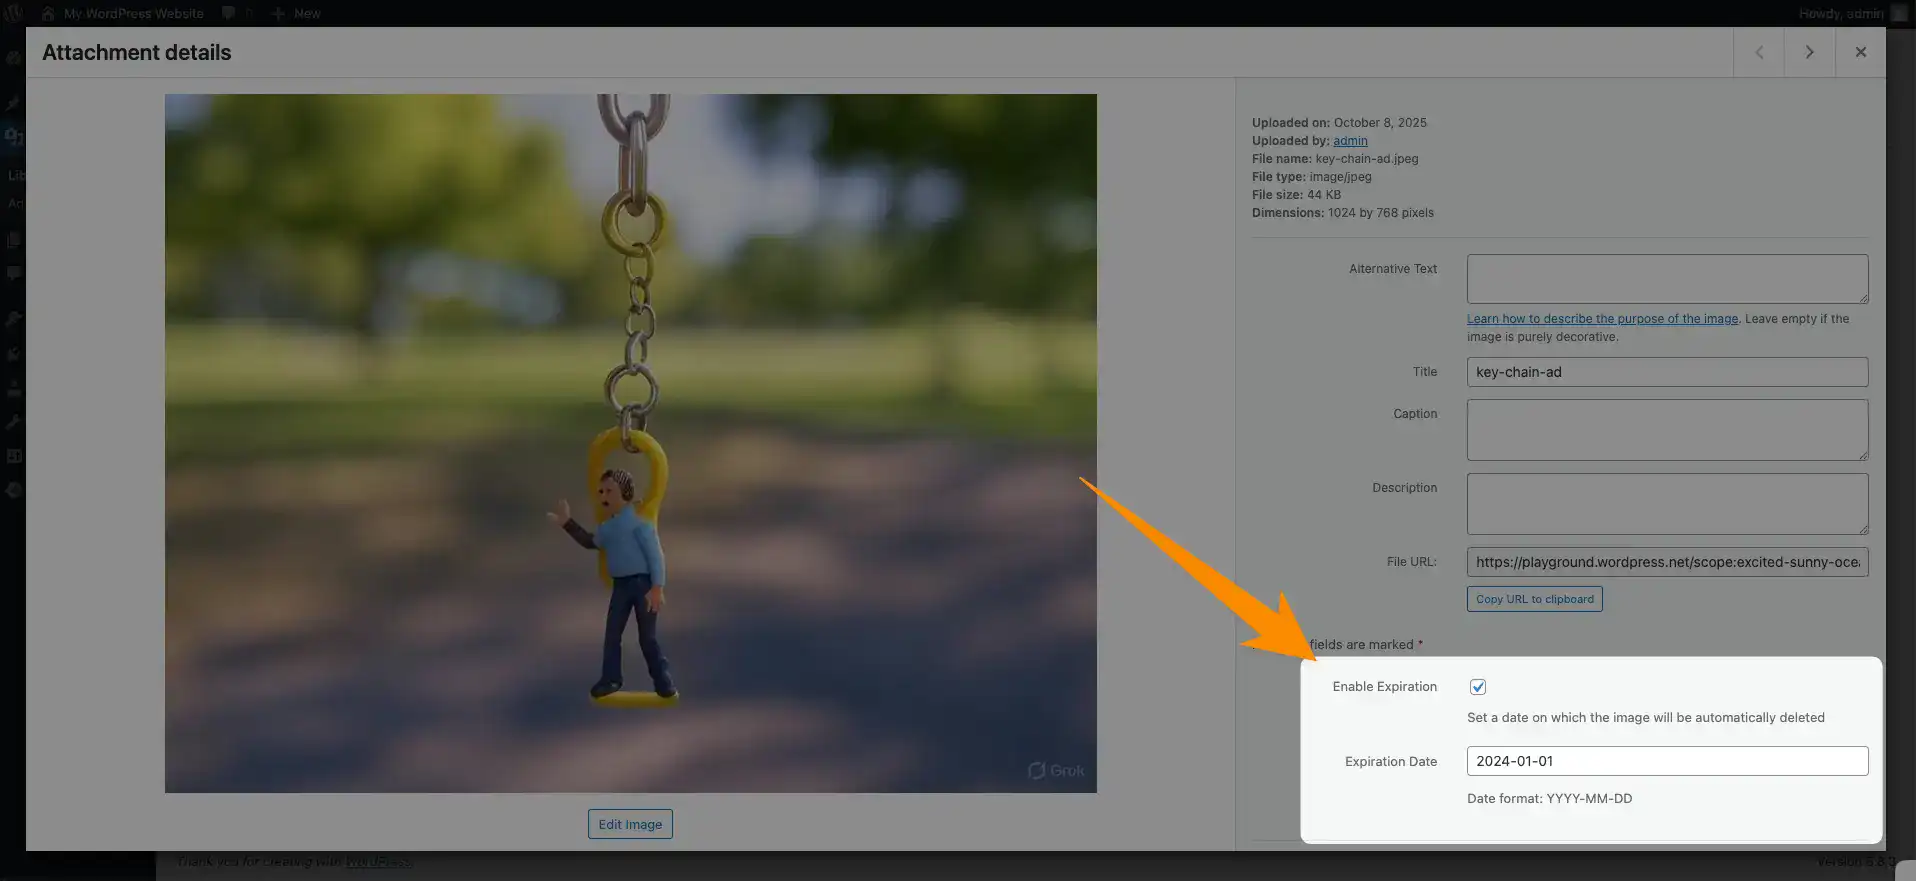1916x881 pixels.
Task: Open the Comments icon in the left sidebar
Action: pos(13,273)
